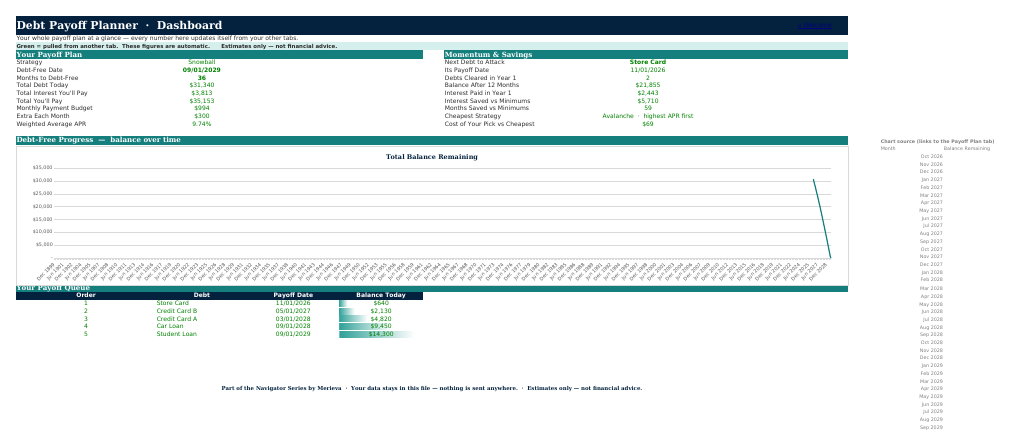The height and width of the screenshot is (446, 1011).
Task: Click the Store Card balance bar $640
Action: [381, 303]
